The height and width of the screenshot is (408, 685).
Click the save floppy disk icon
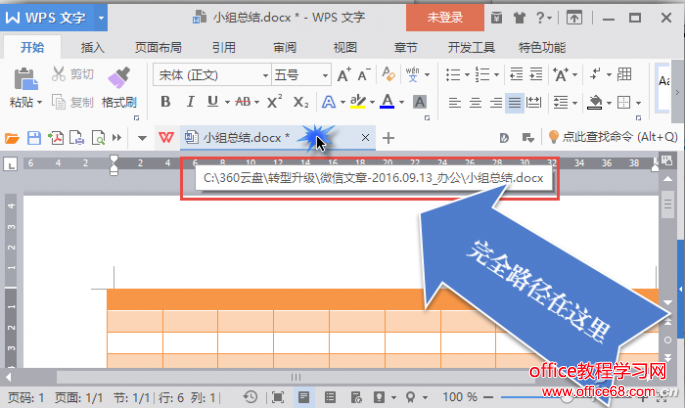point(34,138)
